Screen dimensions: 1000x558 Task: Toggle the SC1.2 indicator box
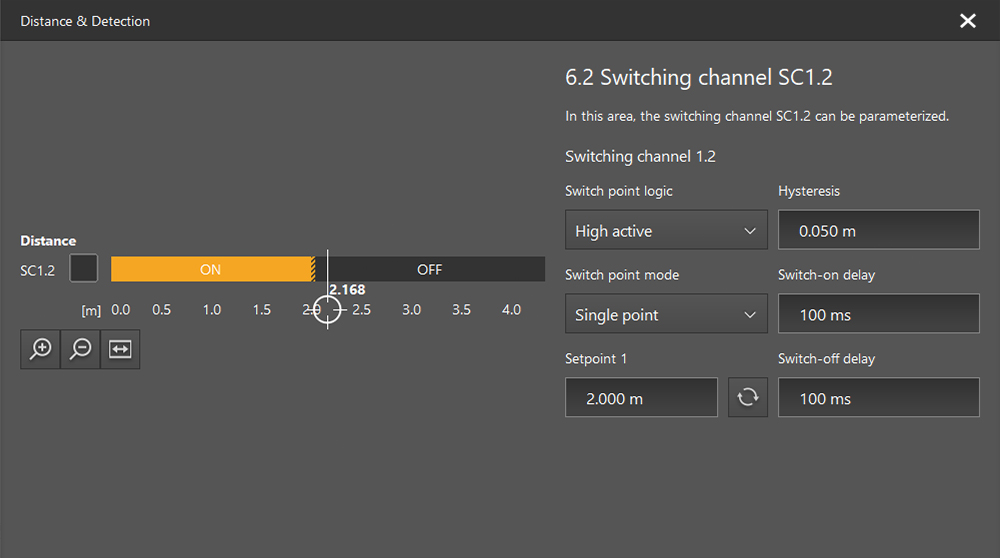[x=83, y=269]
